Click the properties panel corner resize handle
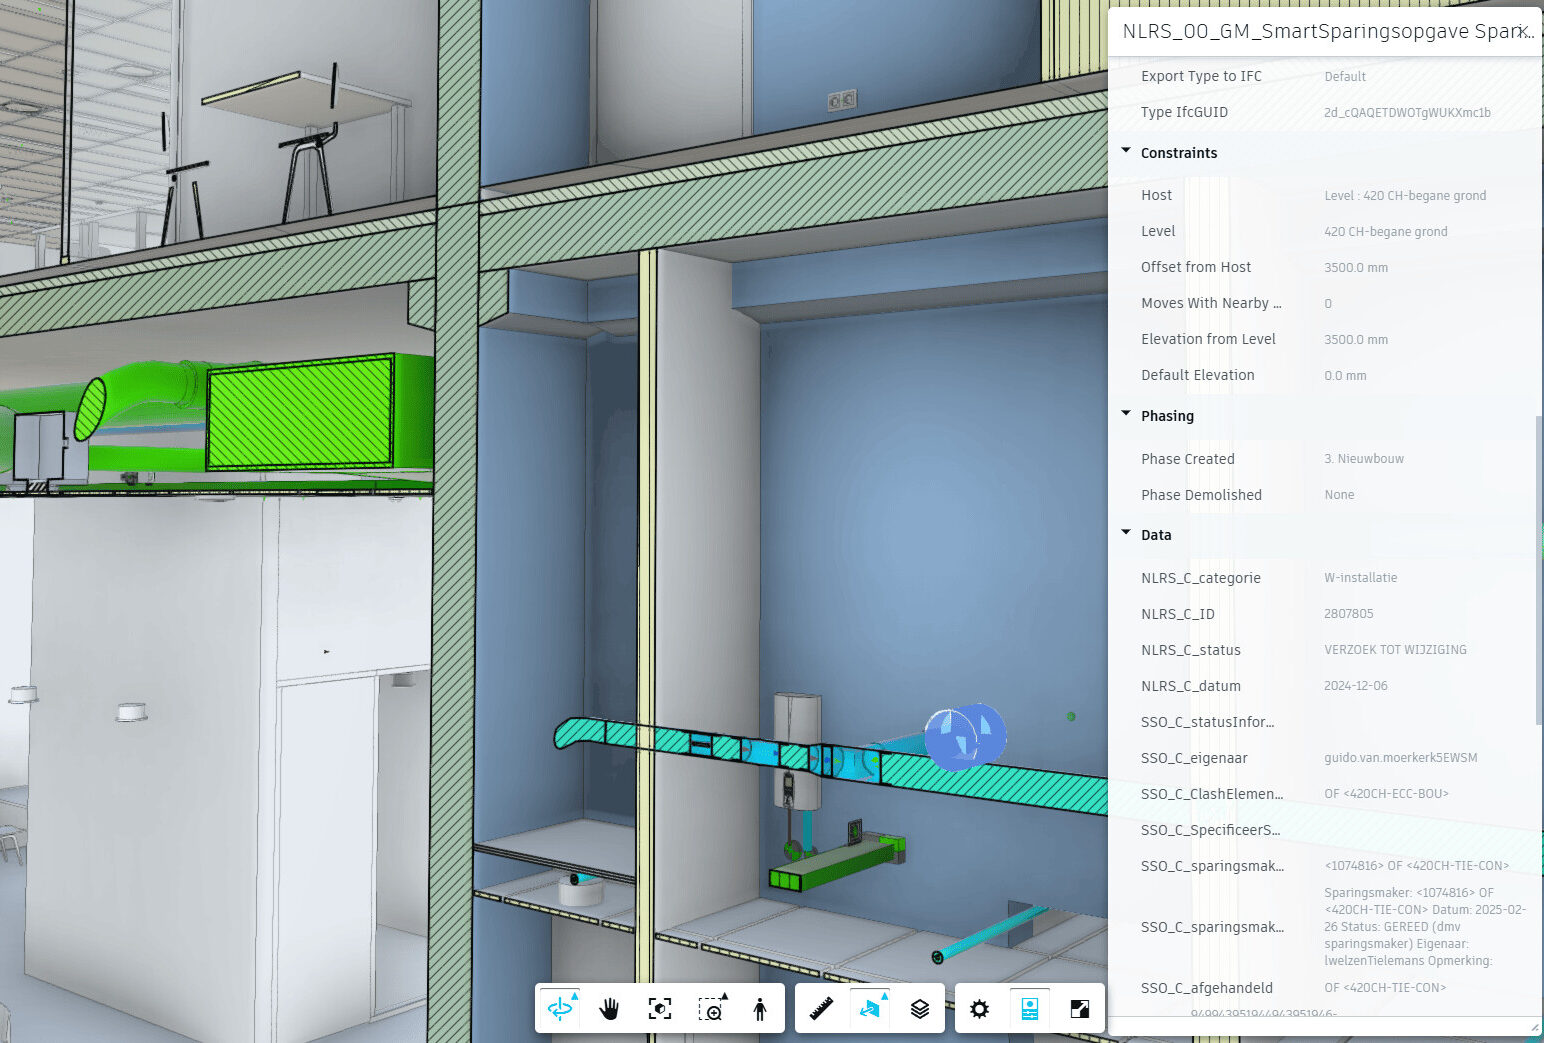 point(1535,1027)
